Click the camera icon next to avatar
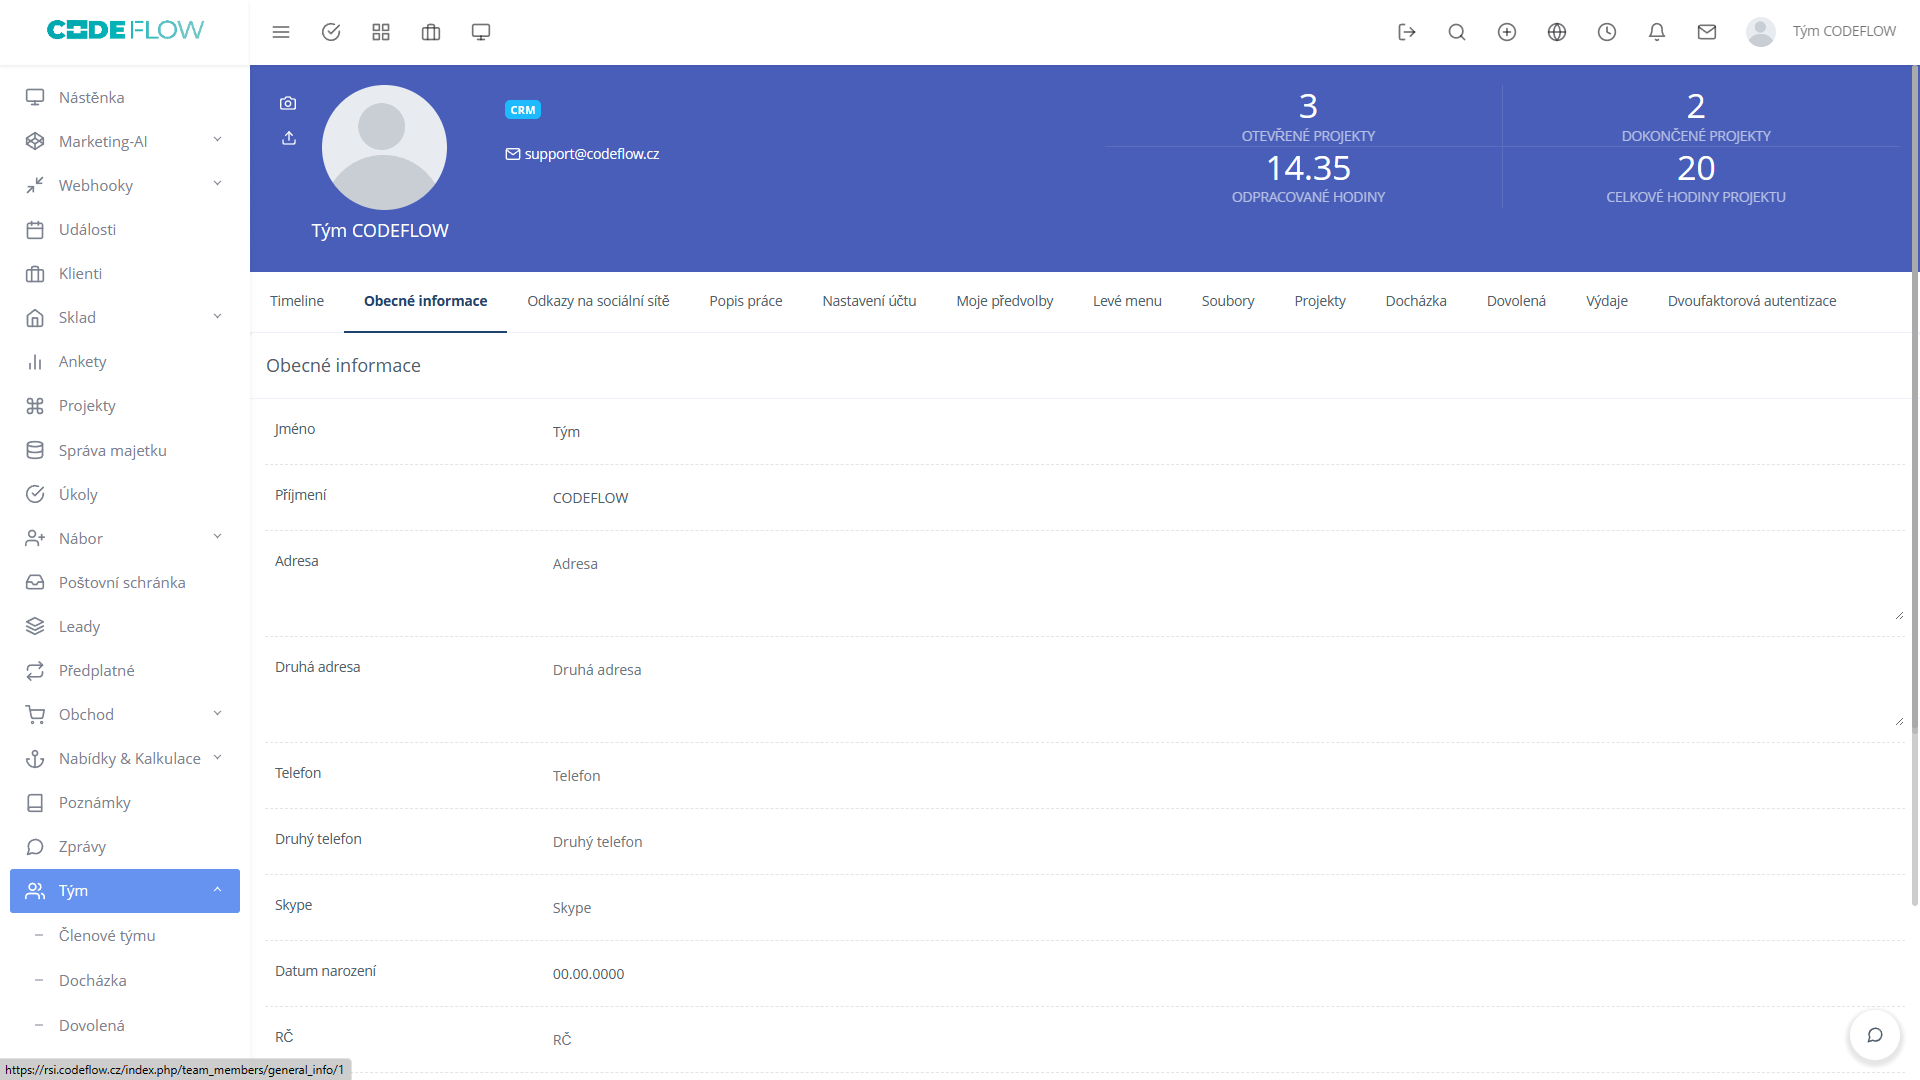This screenshot has height=1080, width=1920. tap(288, 103)
